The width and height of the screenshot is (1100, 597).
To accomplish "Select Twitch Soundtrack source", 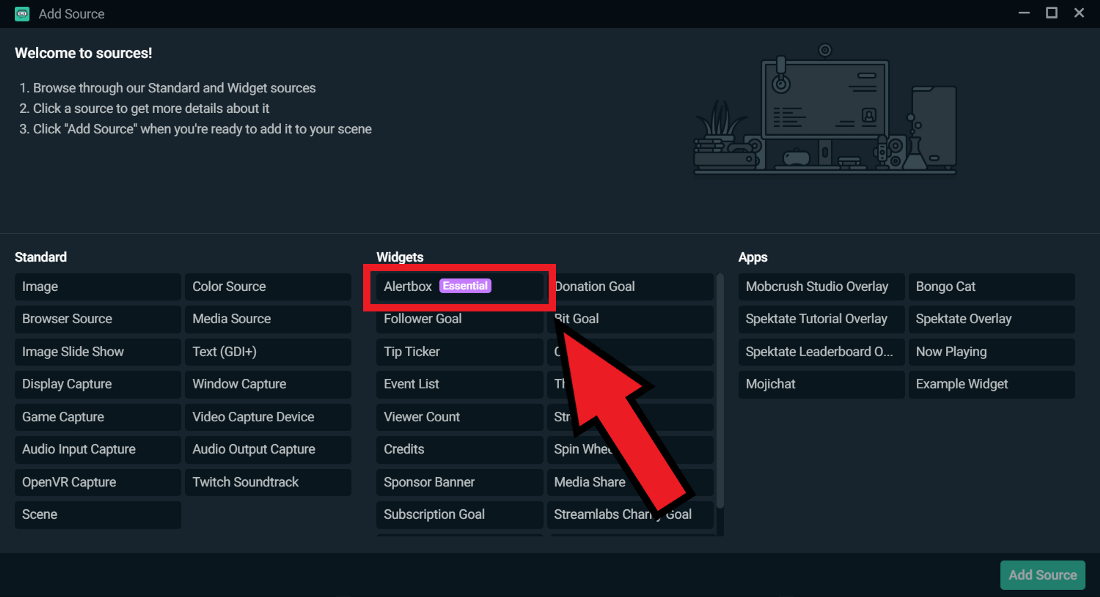I will pyautogui.click(x=268, y=482).
